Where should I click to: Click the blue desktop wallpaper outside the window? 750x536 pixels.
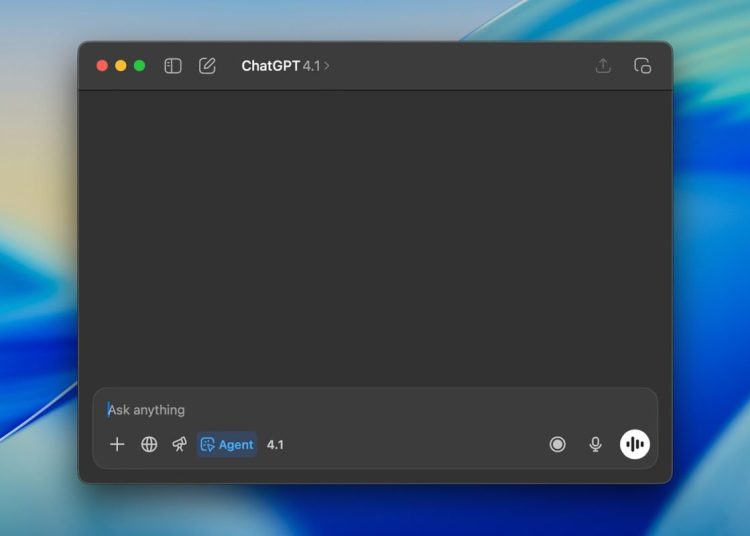point(710,300)
